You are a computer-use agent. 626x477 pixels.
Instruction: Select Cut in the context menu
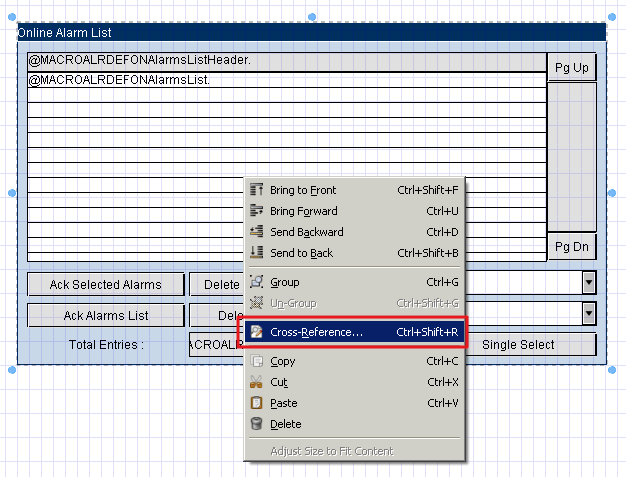point(354,382)
